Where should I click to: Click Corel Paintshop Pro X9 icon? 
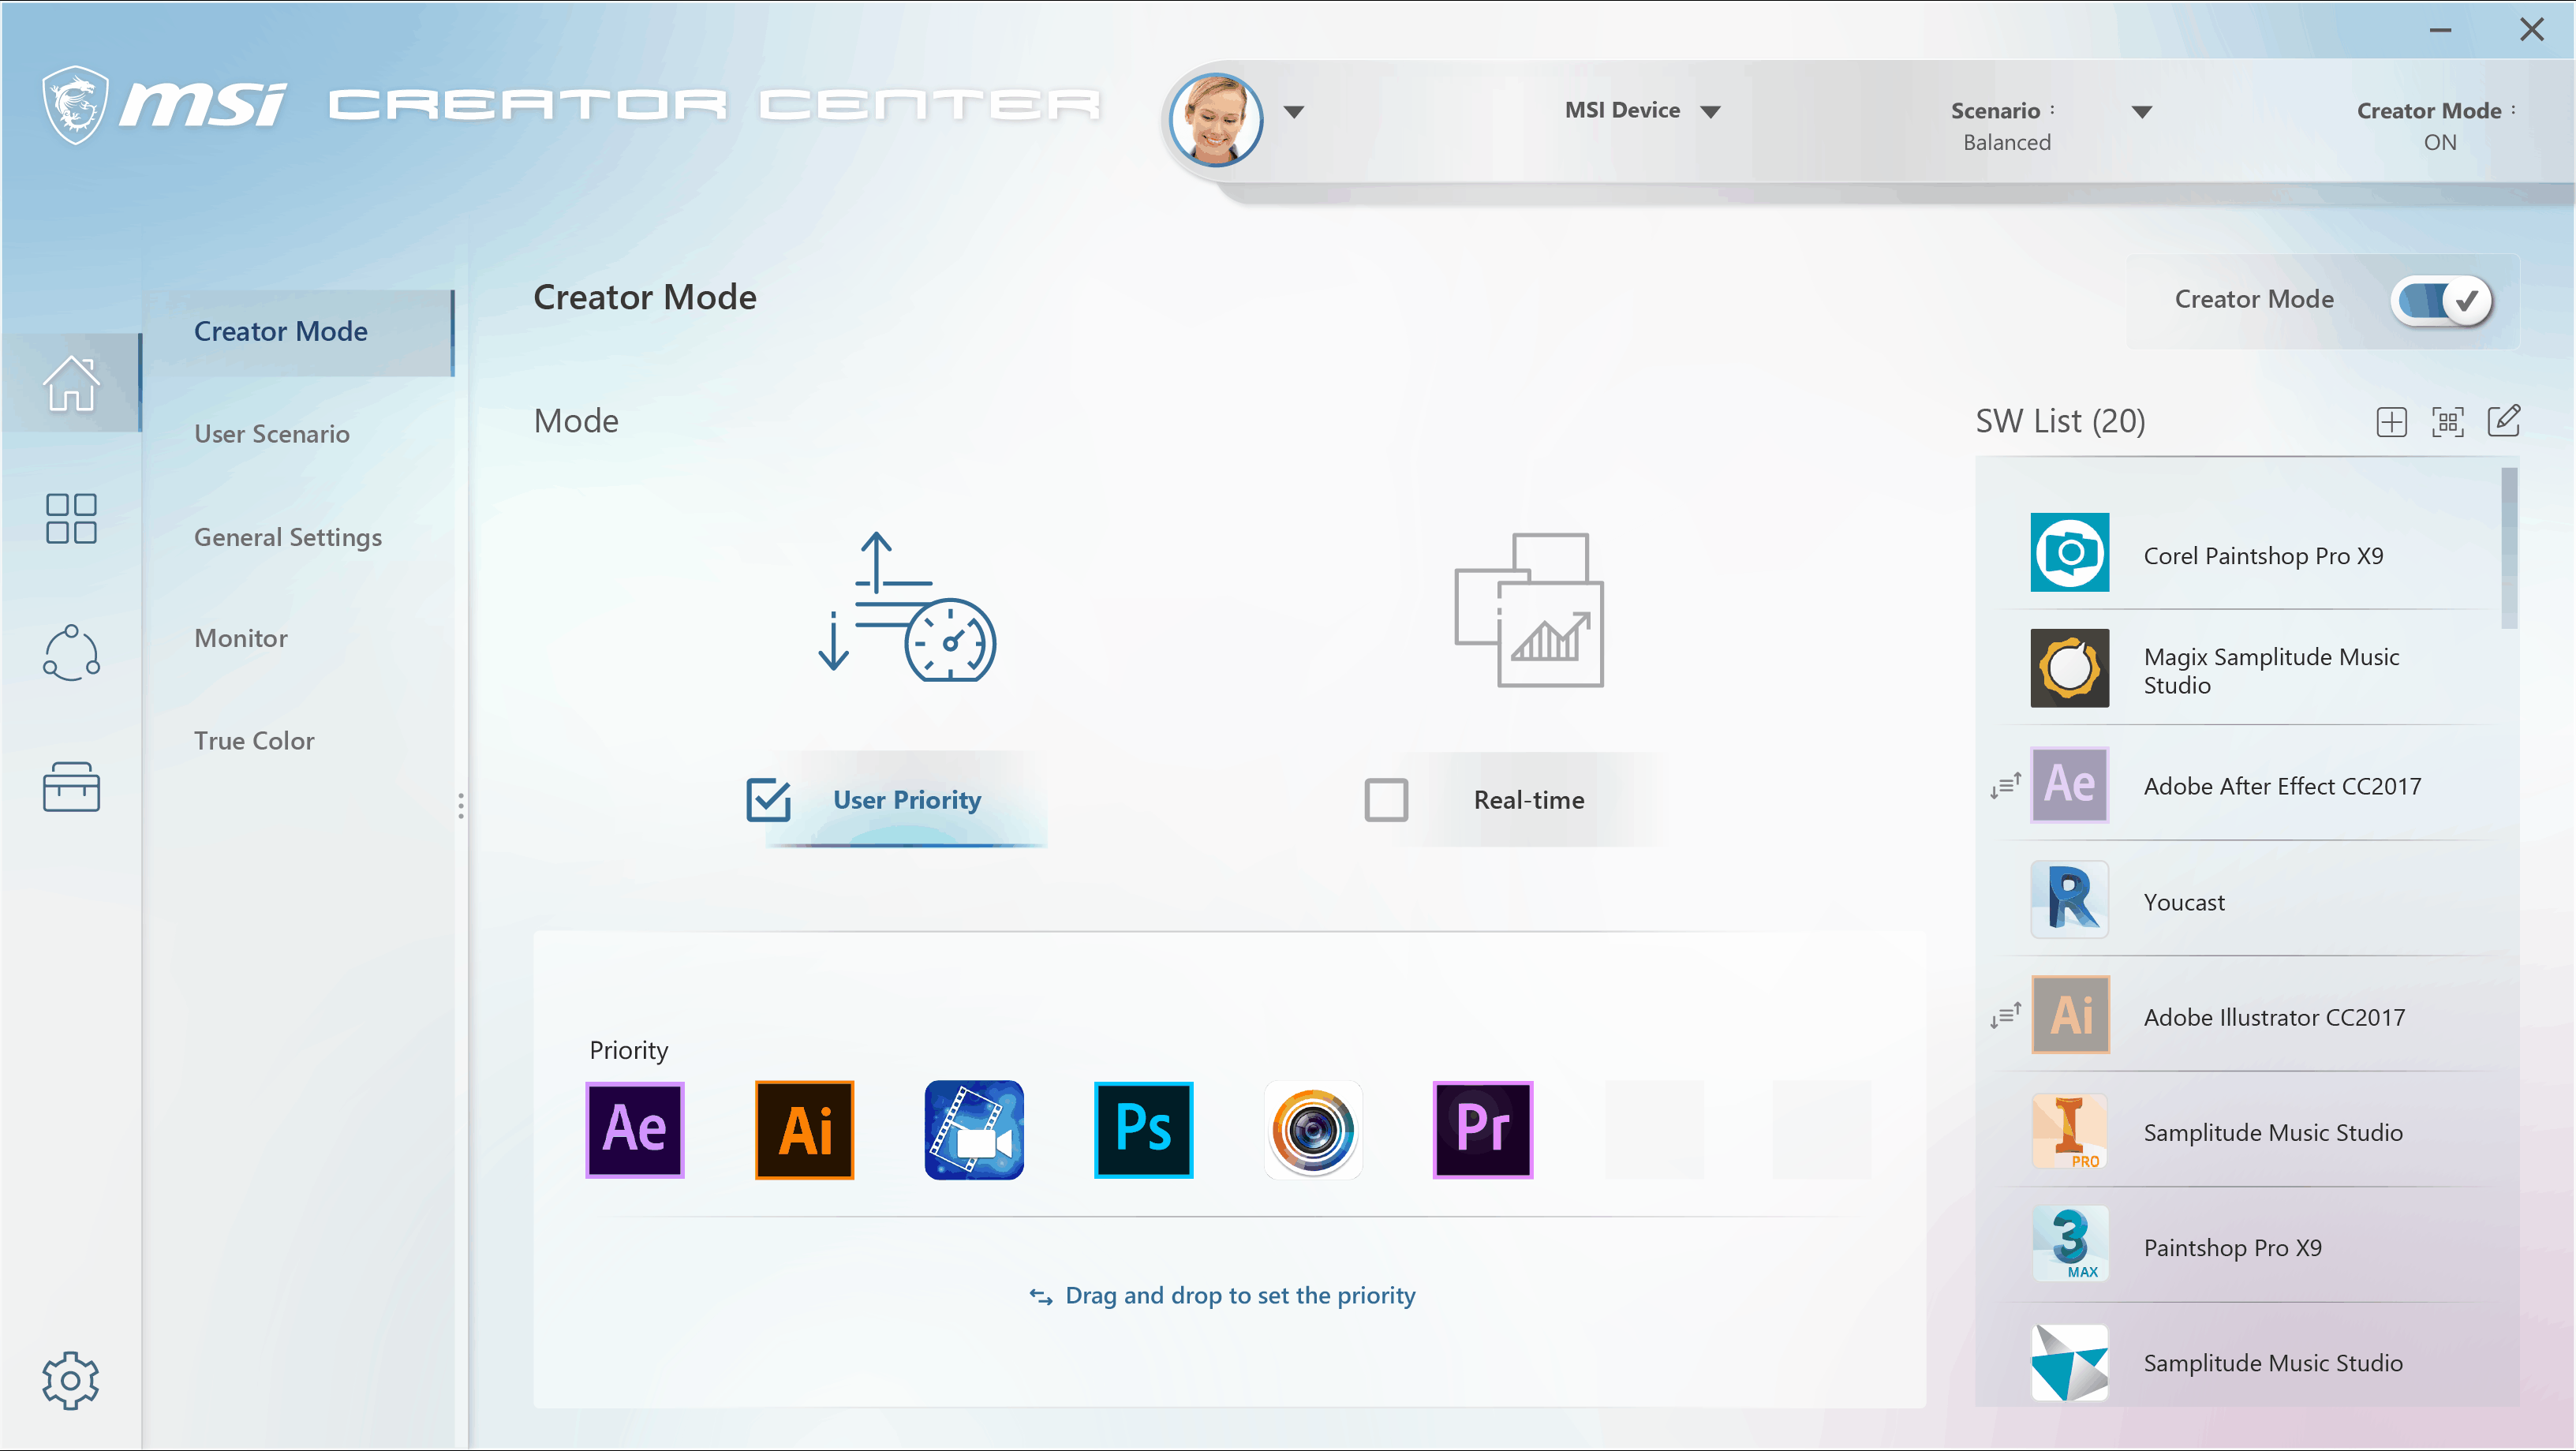pyautogui.click(x=2069, y=553)
